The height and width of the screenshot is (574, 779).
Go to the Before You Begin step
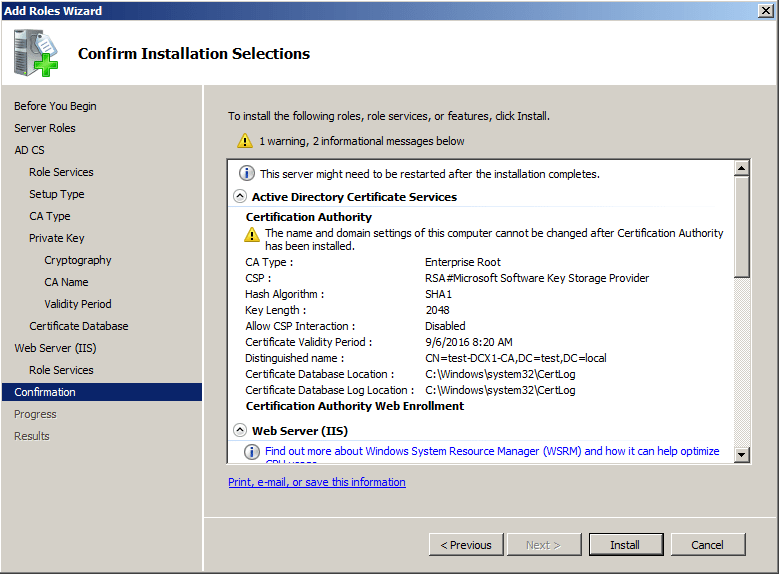[x=55, y=106]
